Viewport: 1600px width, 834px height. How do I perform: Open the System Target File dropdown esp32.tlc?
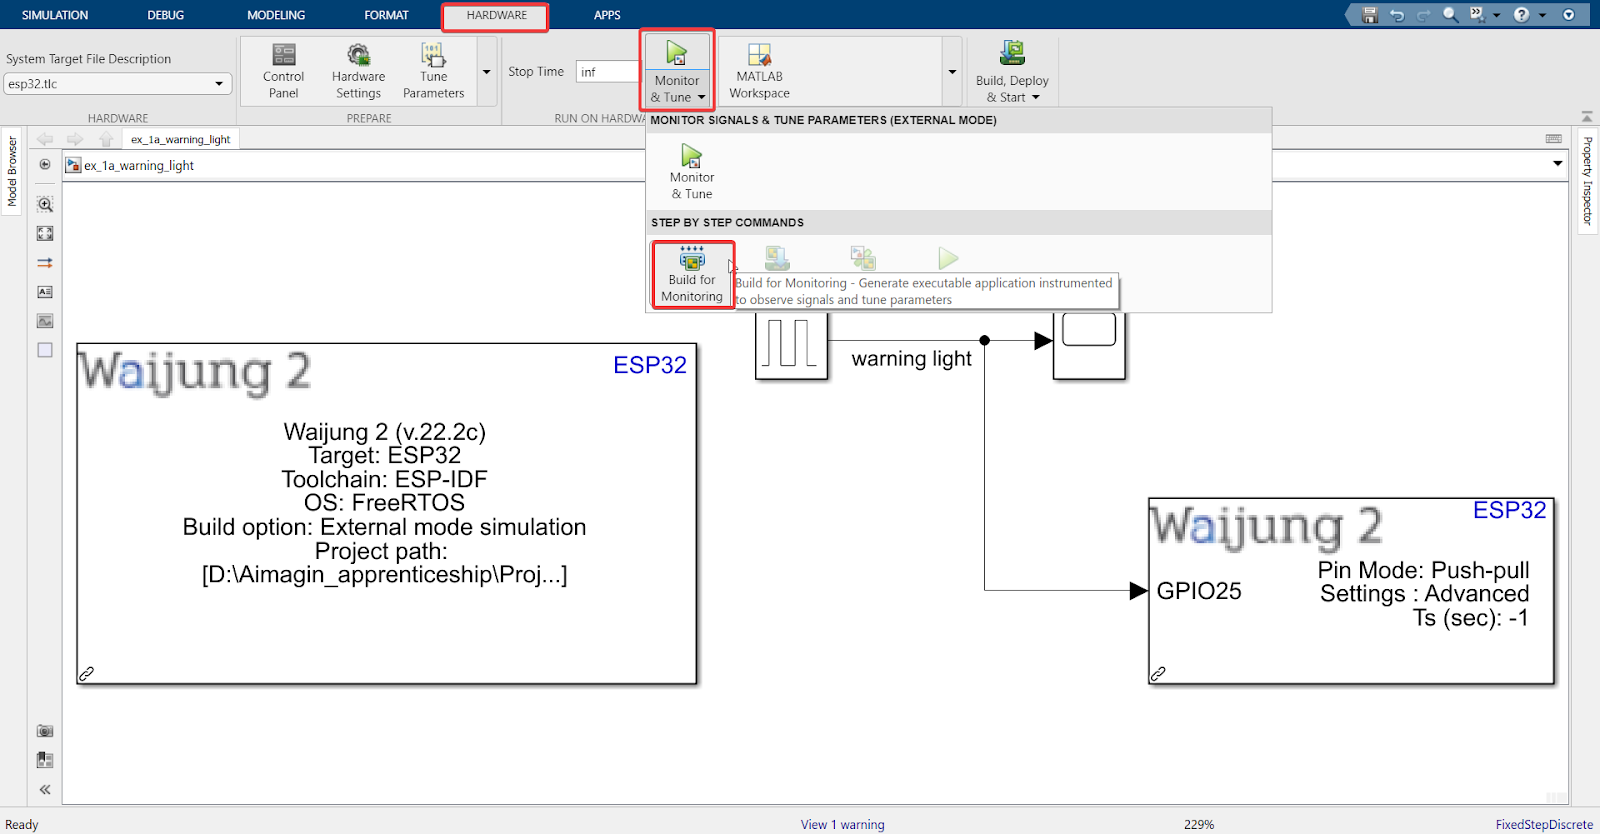tap(118, 84)
